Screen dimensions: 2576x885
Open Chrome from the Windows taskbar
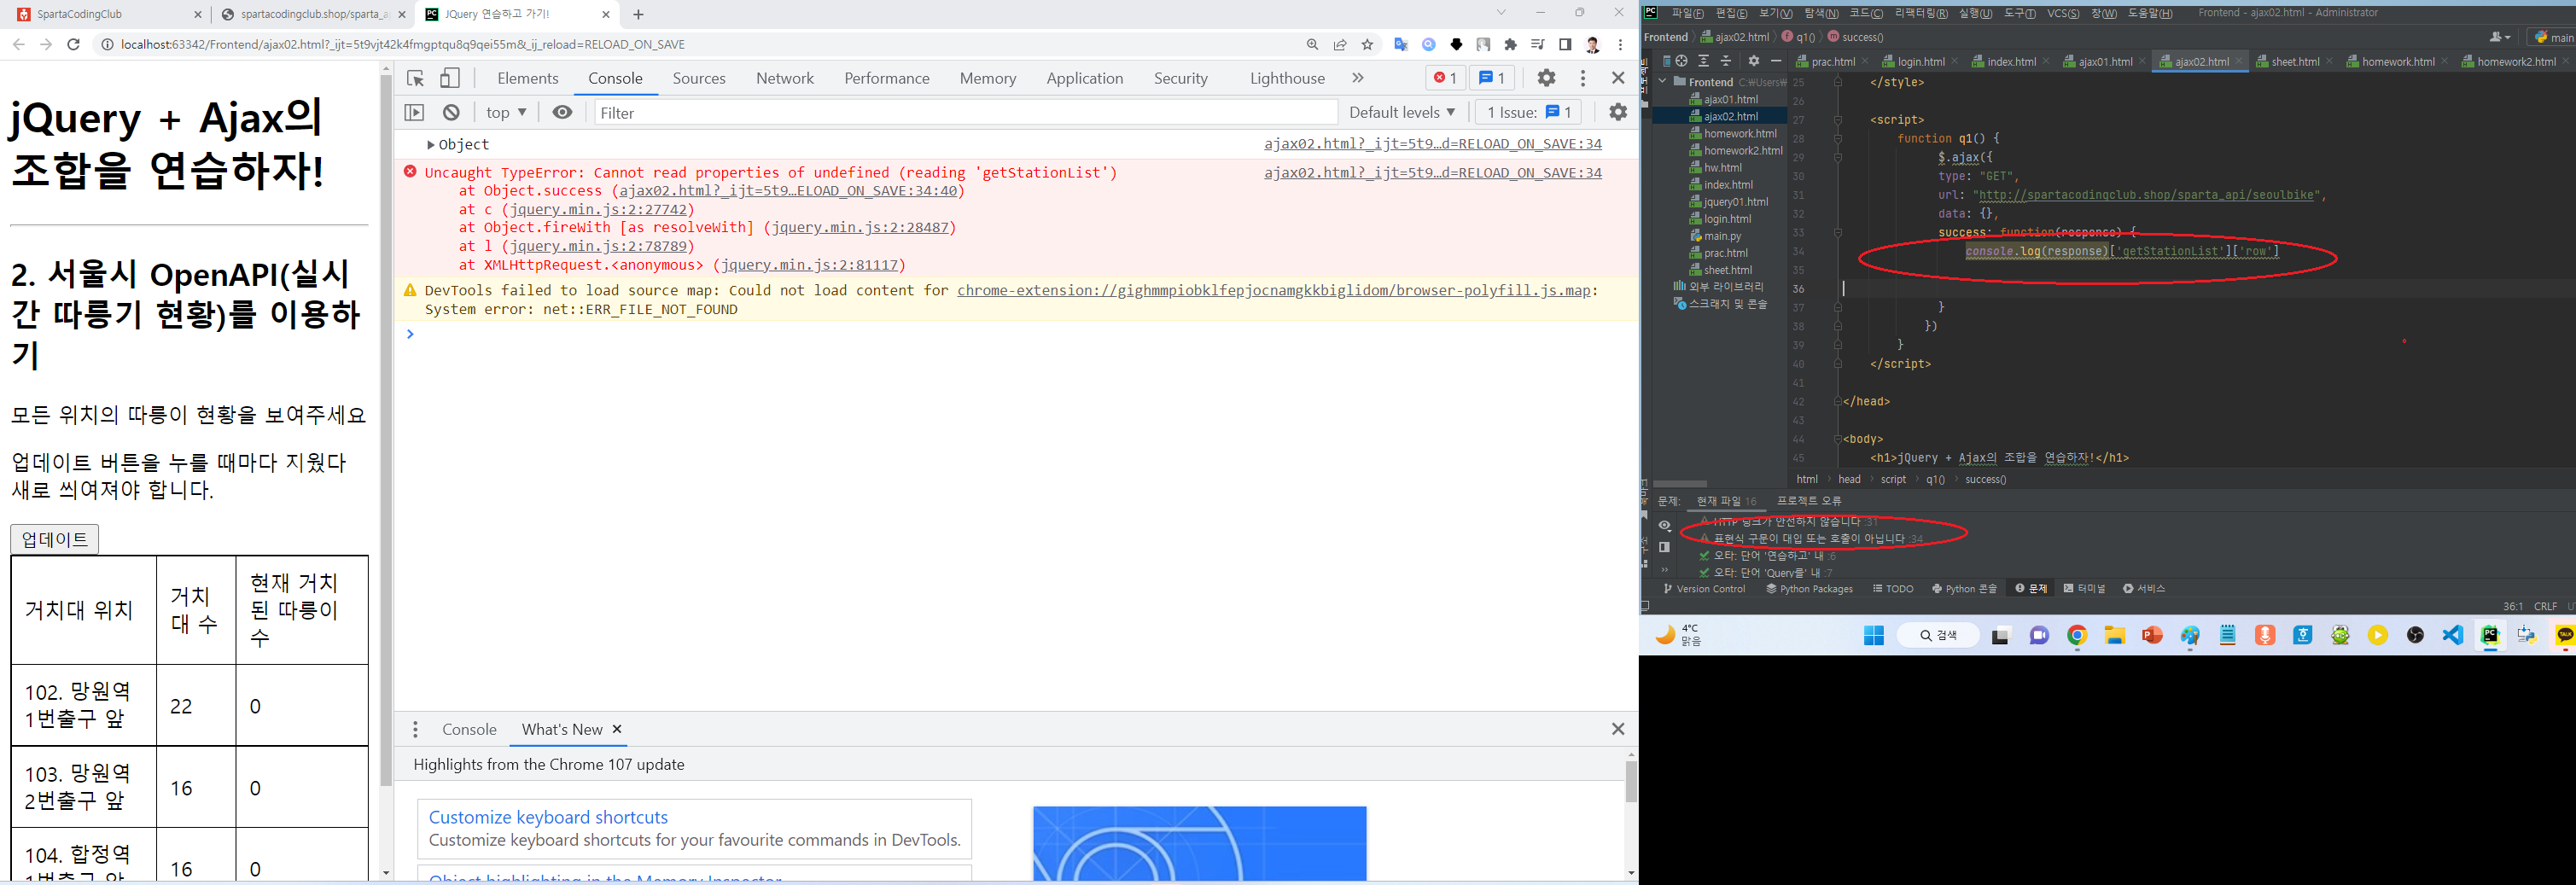point(2077,635)
